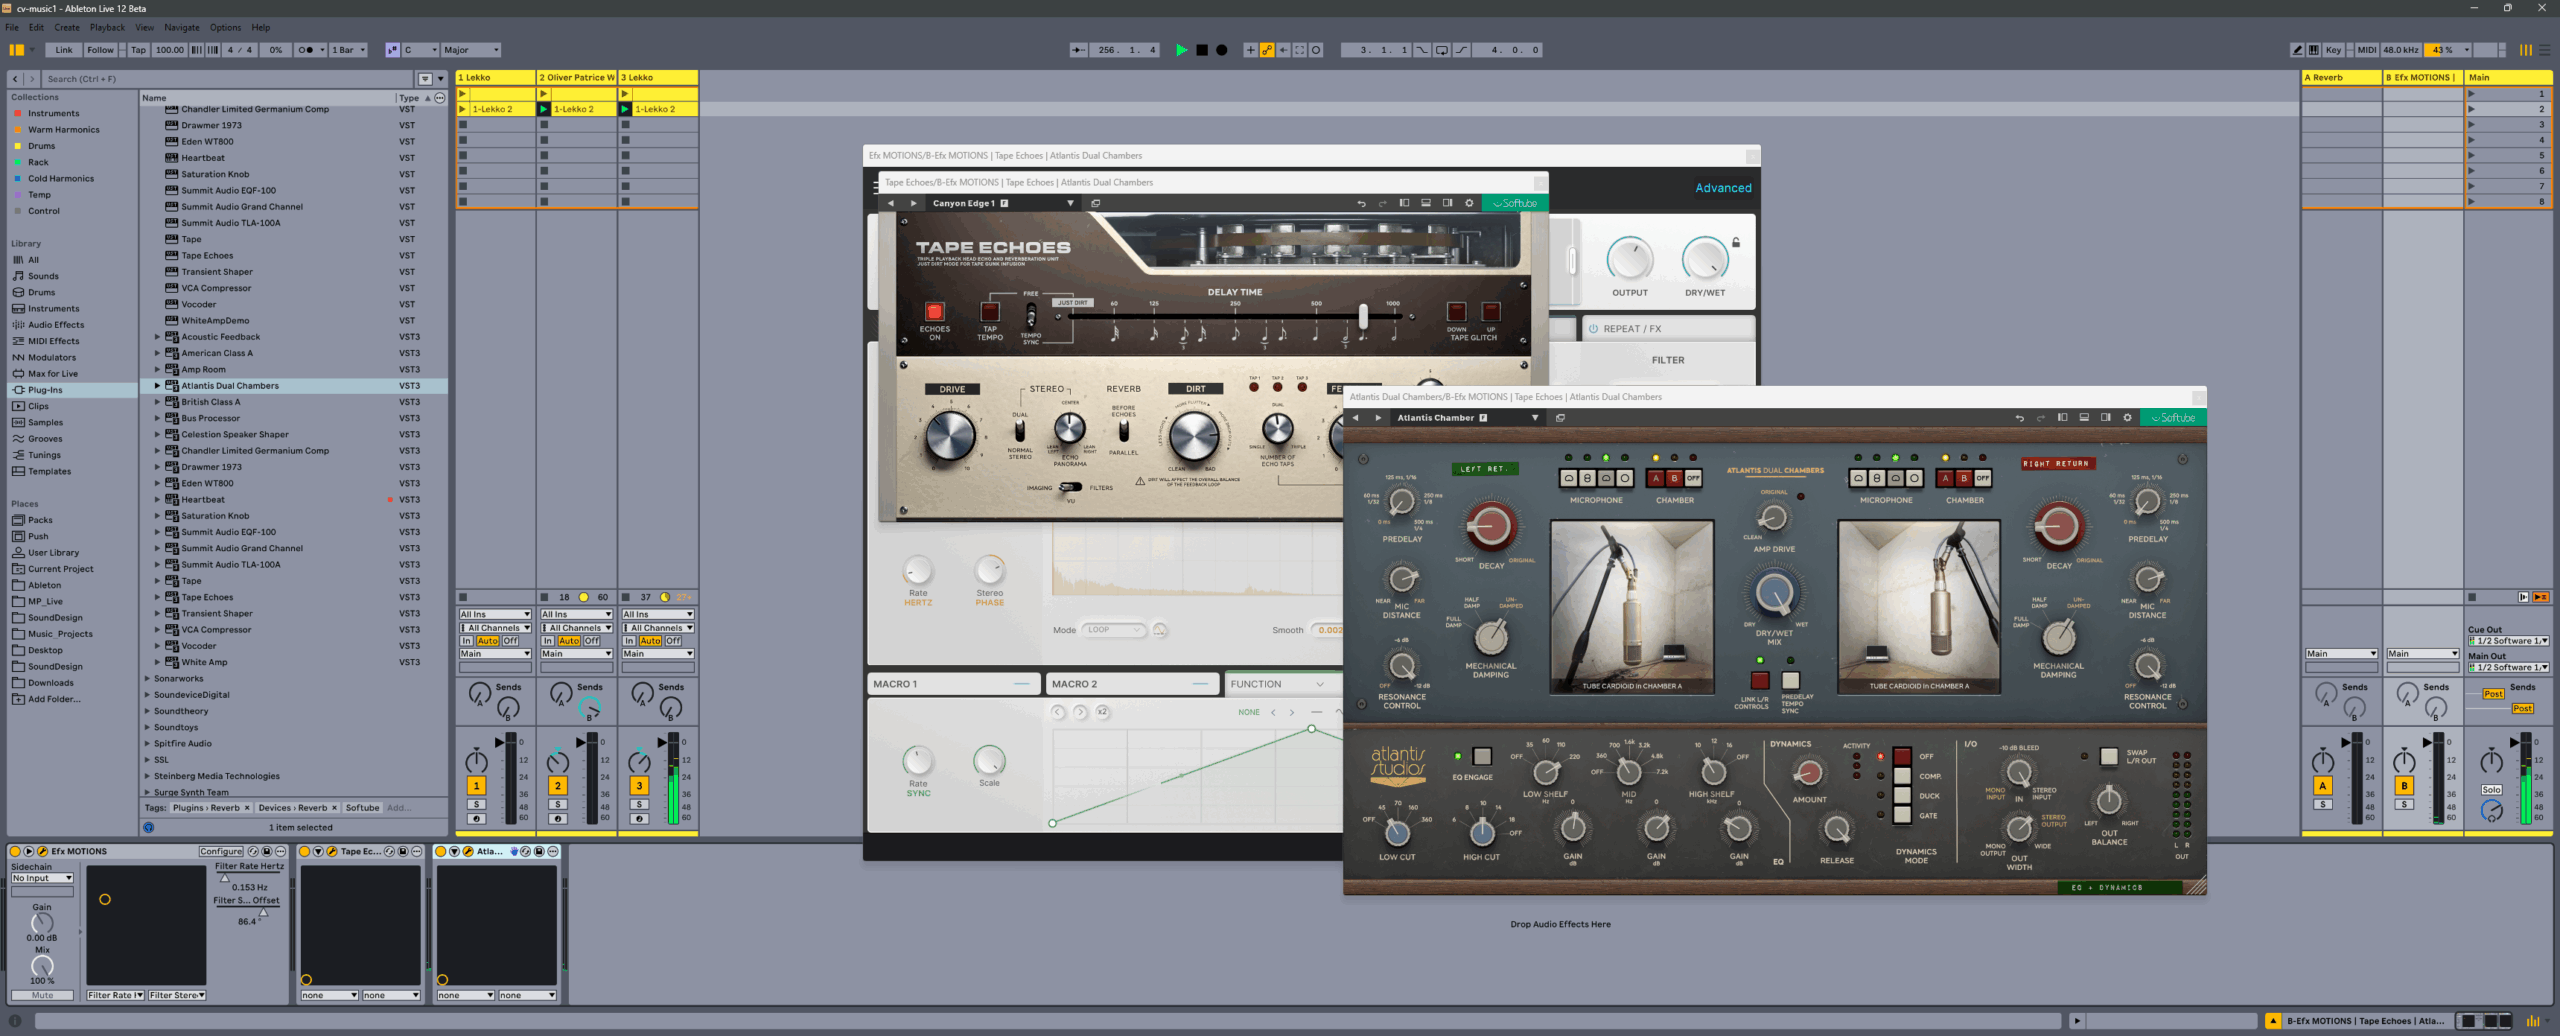Expand the Atlantis Dual Chambers plugin entry
The width and height of the screenshot is (2560, 1036).
[157, 386]
